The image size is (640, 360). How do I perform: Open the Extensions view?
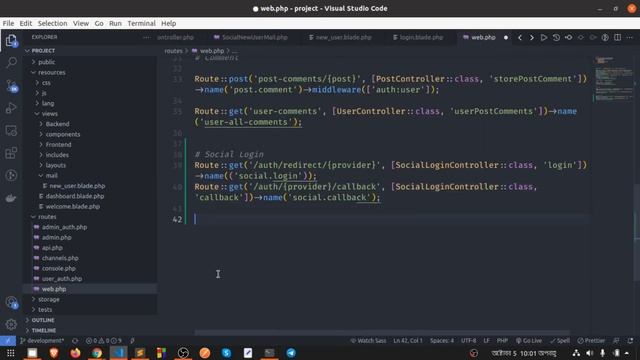point(11,153)
